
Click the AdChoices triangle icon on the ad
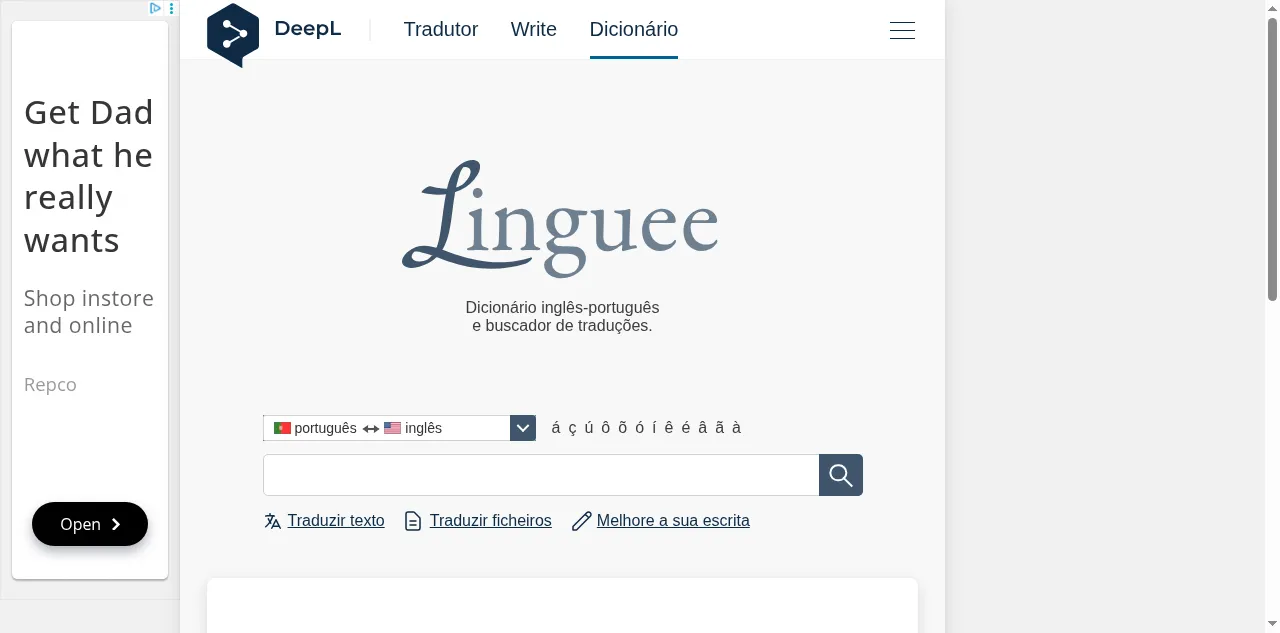coord(156,8)
